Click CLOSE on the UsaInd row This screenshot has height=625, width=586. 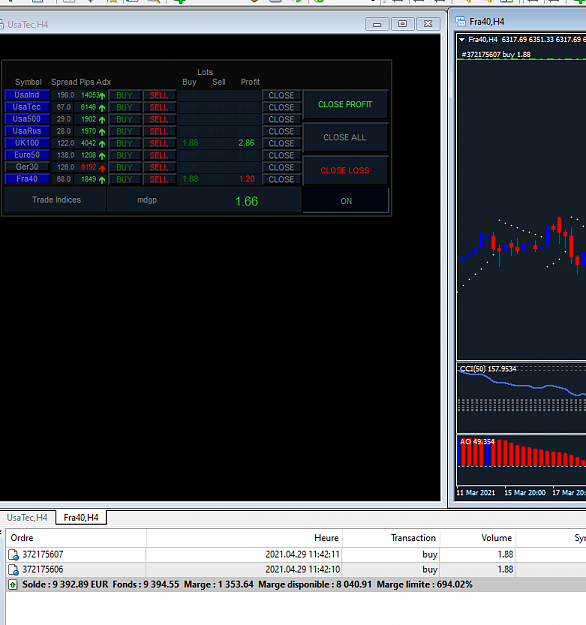coord(281,95)
